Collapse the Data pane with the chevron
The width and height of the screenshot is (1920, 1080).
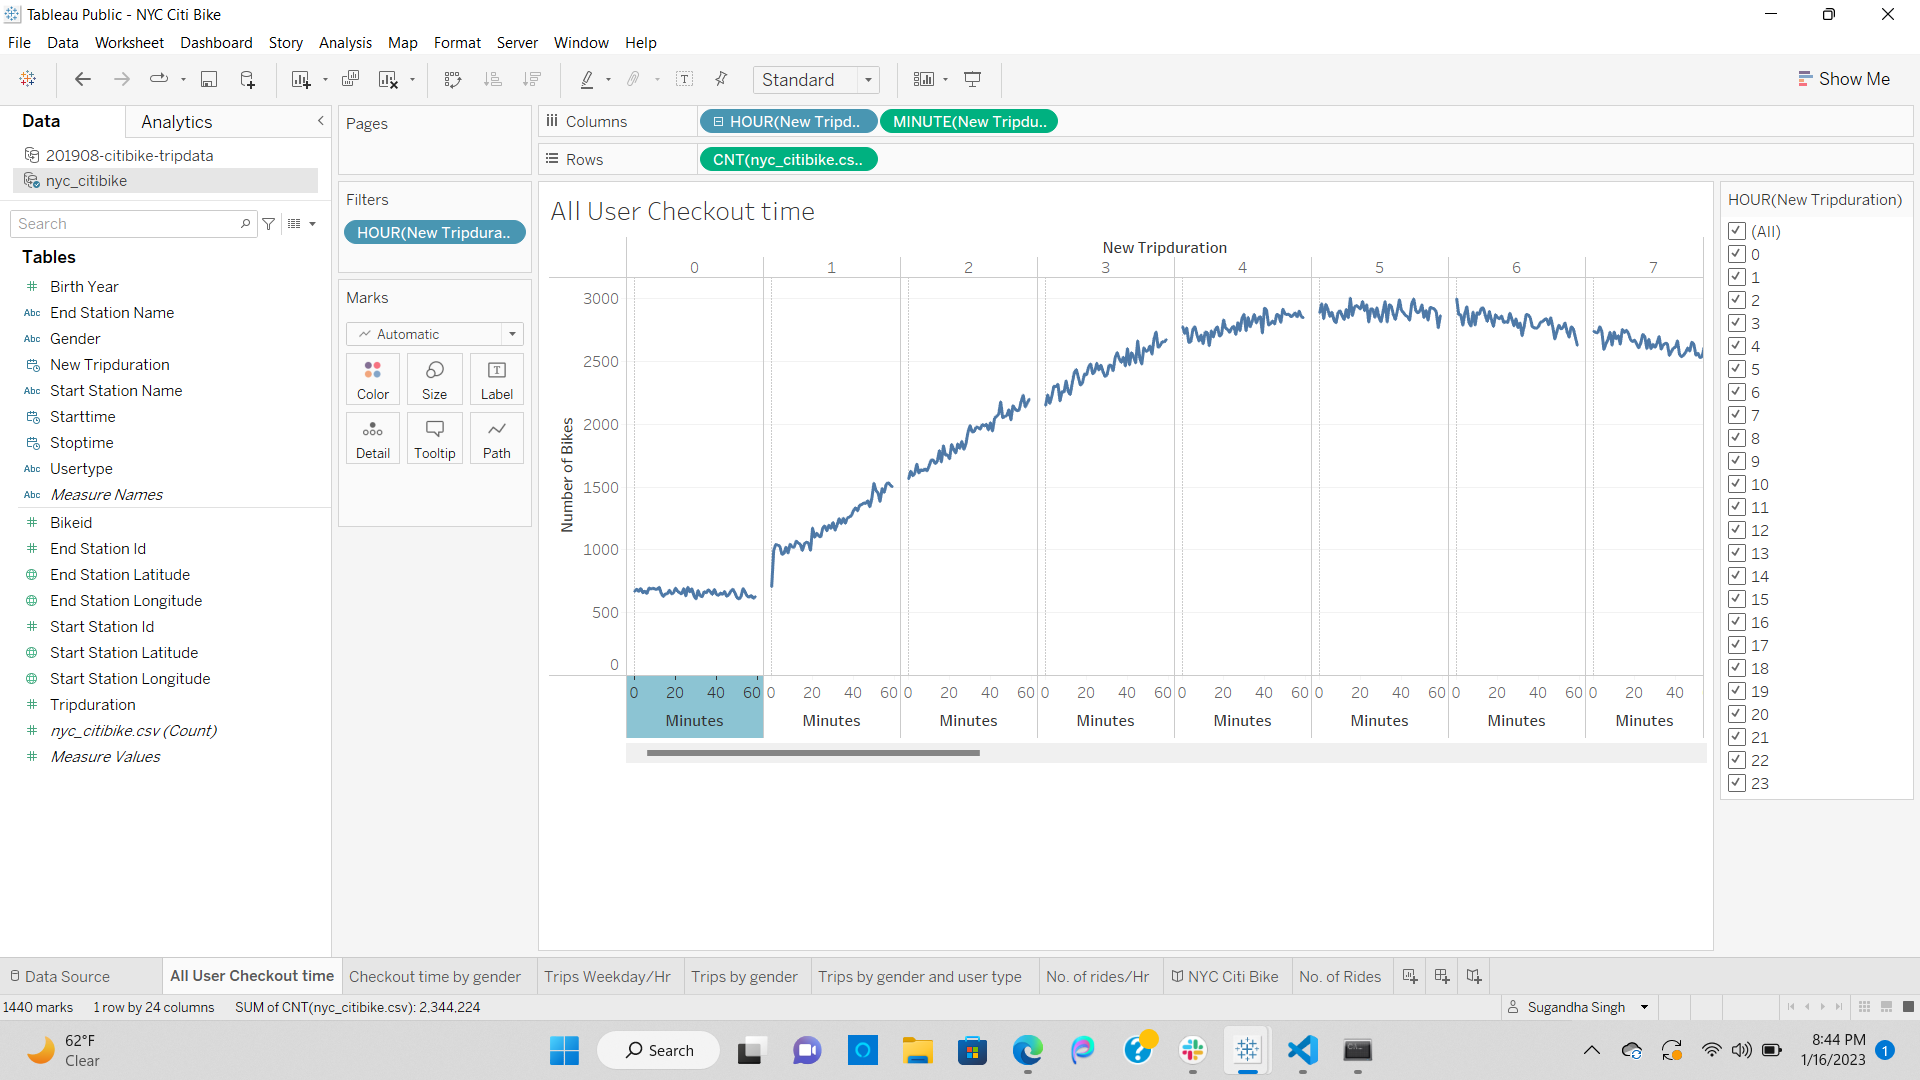click(320, 121)
